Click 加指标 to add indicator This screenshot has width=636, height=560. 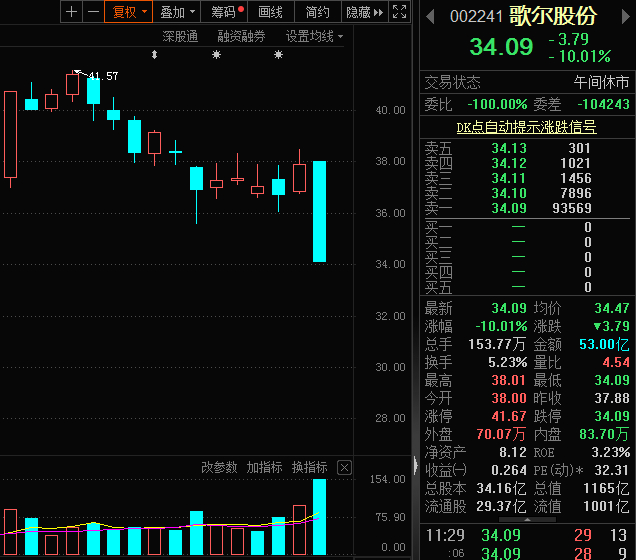(x=264, y=468)
